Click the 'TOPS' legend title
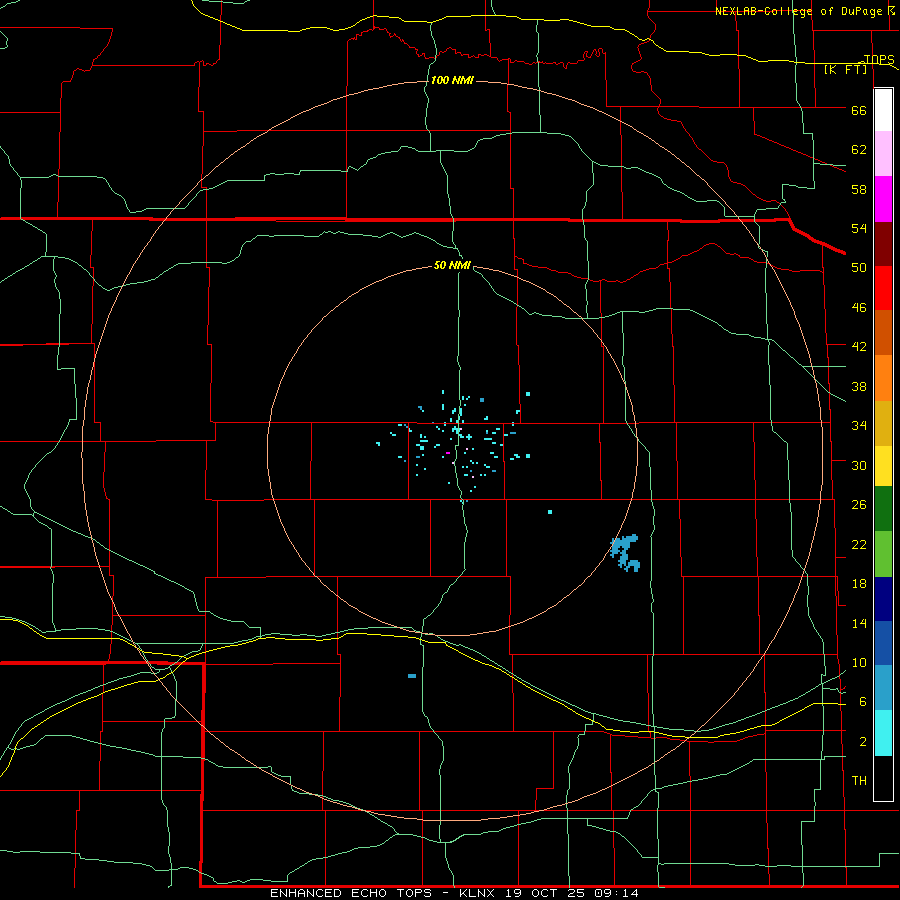The height and width of the screenshot is (900, 900). [879, 59]
